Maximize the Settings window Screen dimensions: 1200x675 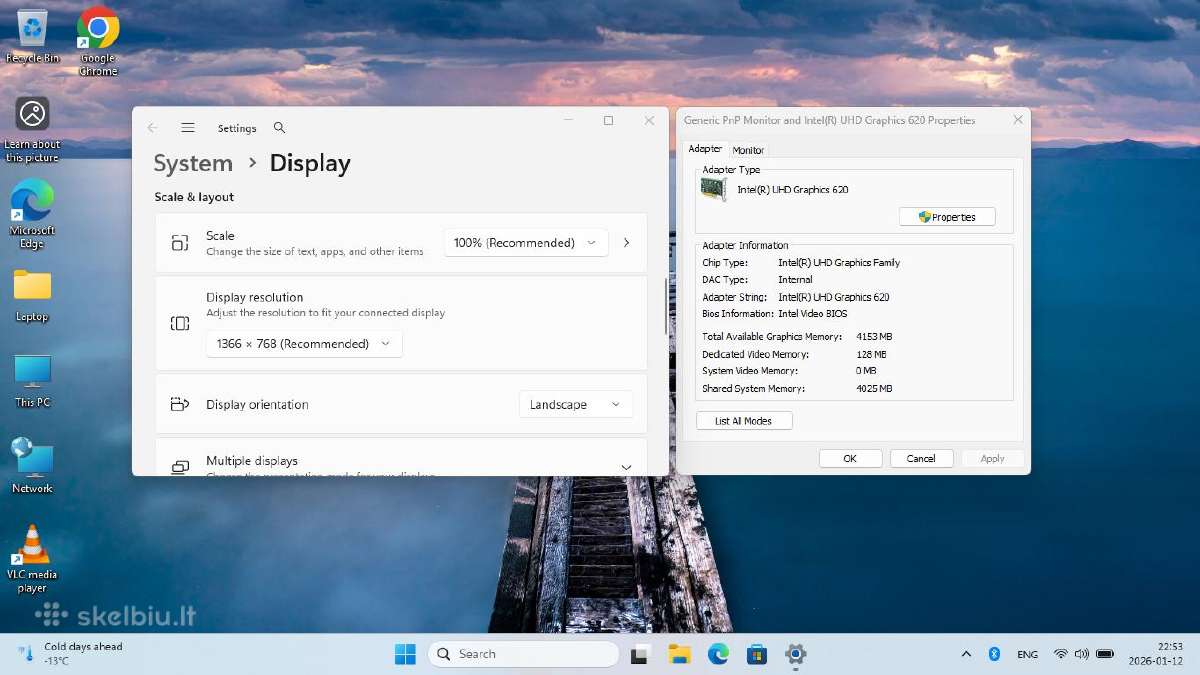pos(608,120)
